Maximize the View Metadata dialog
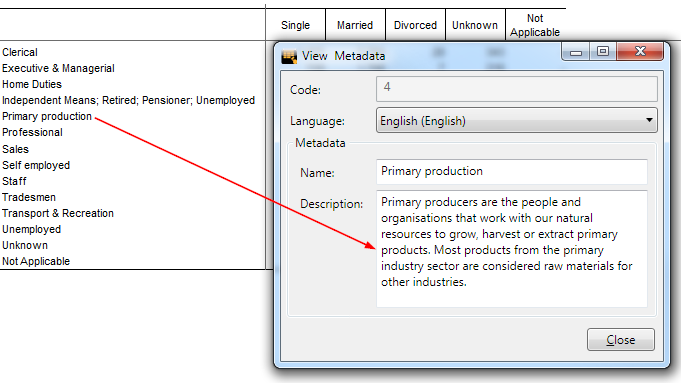The width and height of the screenshot is (681, 383). 603,52
